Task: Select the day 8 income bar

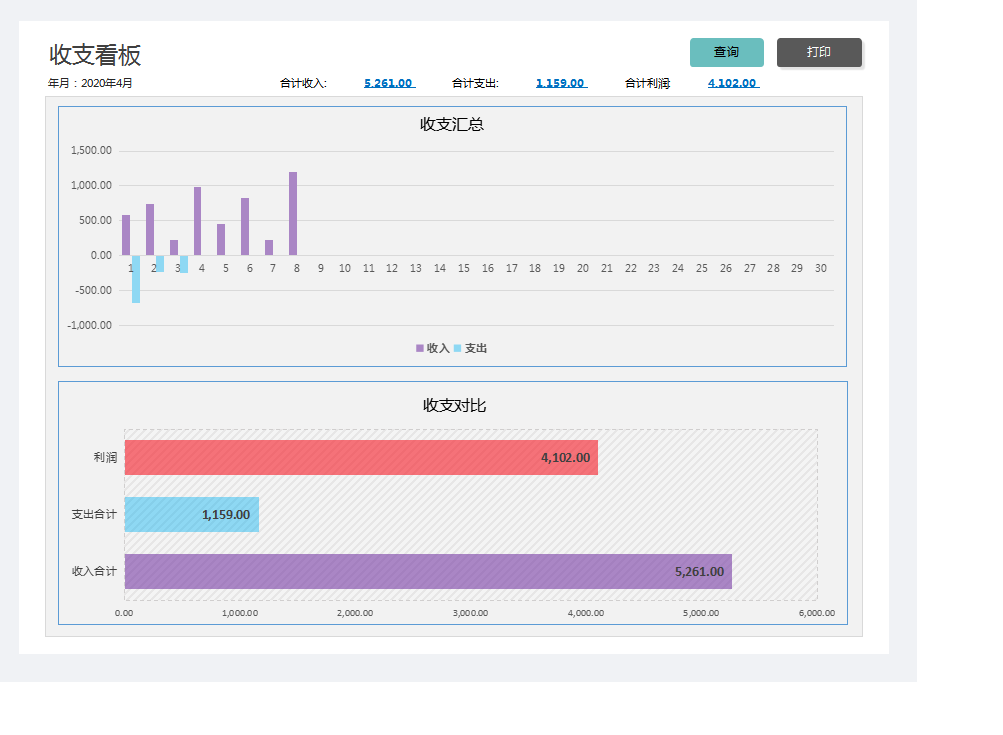Action: [x=293, y=214]
